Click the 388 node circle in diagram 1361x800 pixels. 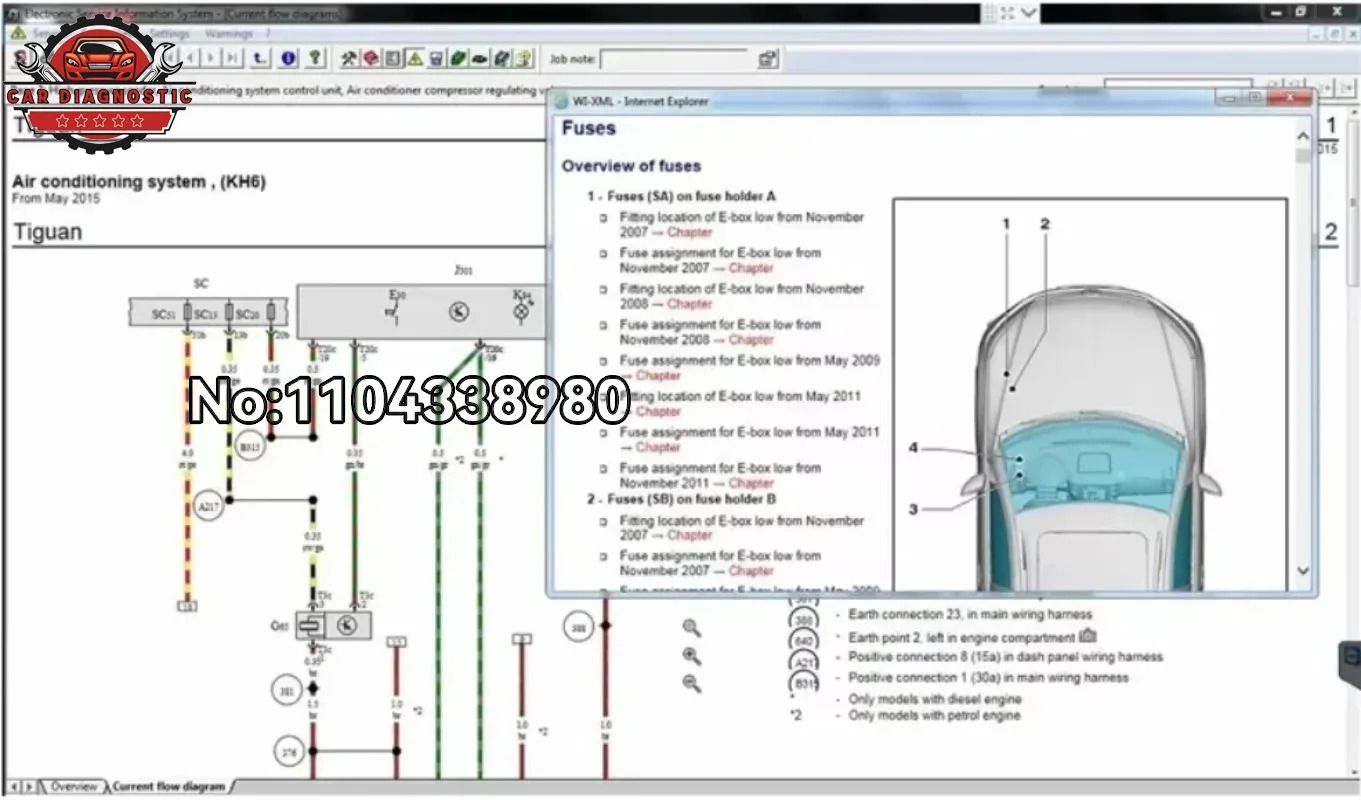[x=577, y=628]
